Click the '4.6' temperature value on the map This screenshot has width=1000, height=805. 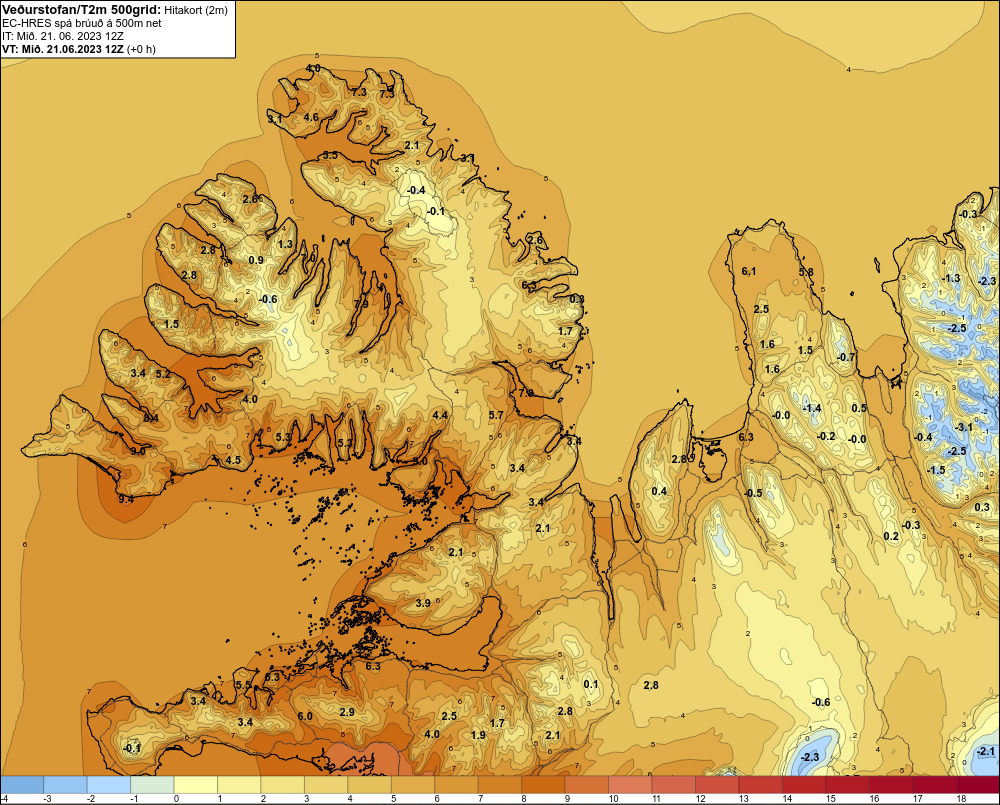pos(311,117)
